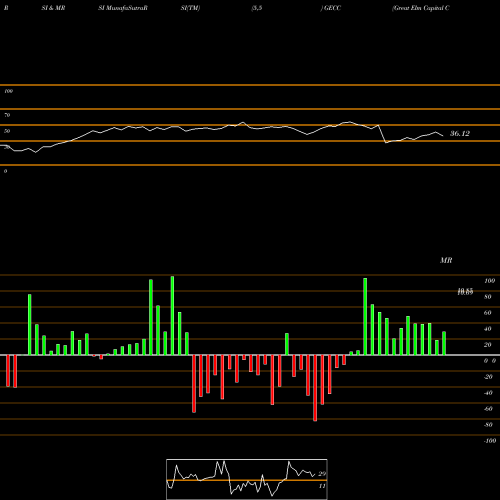This screenshot has height=500, width=500.
Task: Click the -100 label on the MR axis
Action: [x=490, y=441]
